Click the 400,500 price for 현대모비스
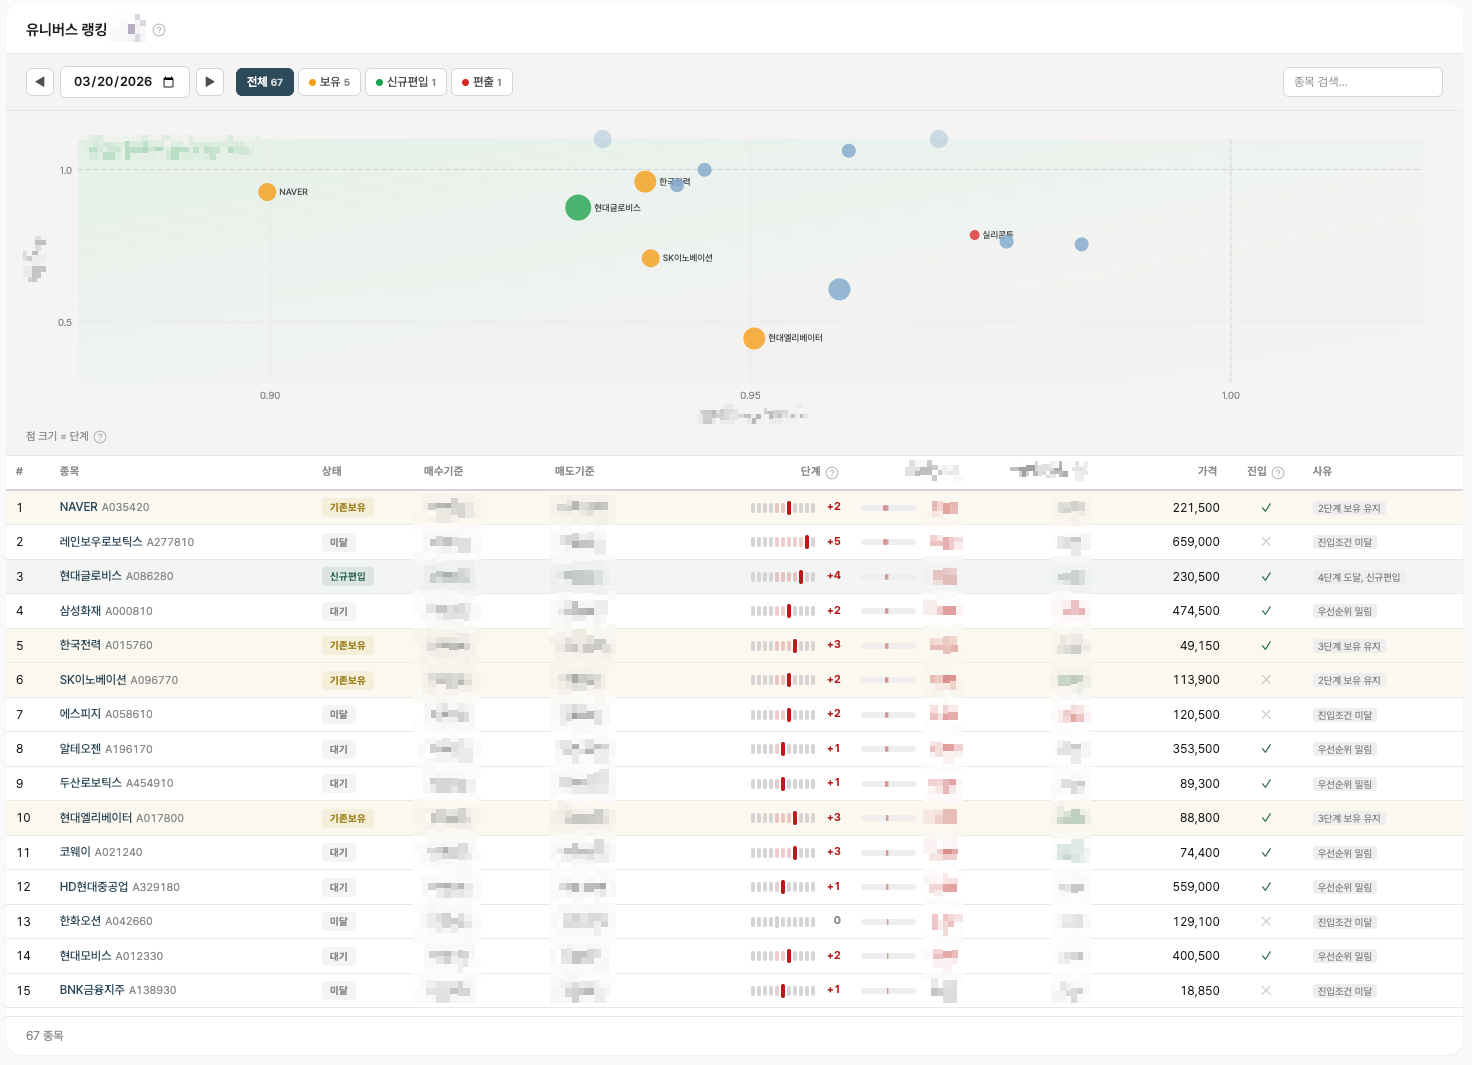1472x1065 pixels. tap(1196, 956)
